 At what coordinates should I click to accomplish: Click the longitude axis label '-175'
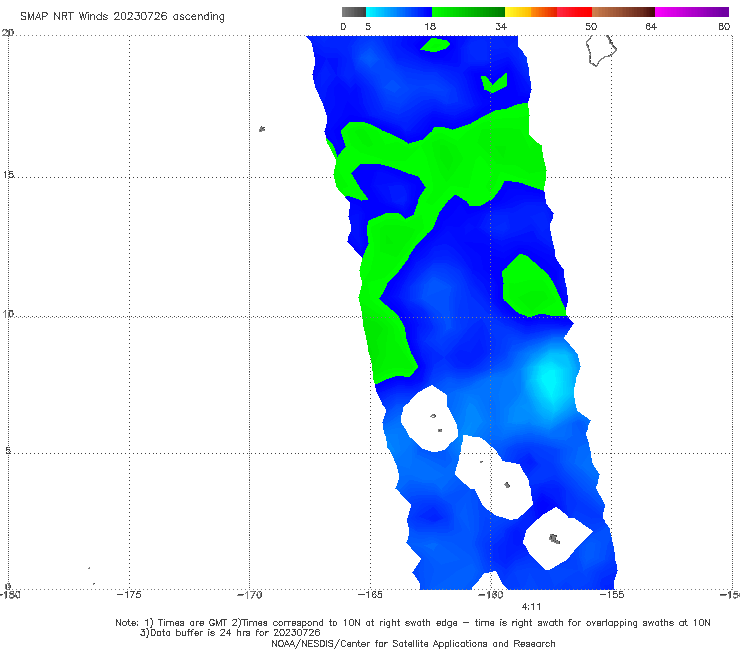coord(129,595)
